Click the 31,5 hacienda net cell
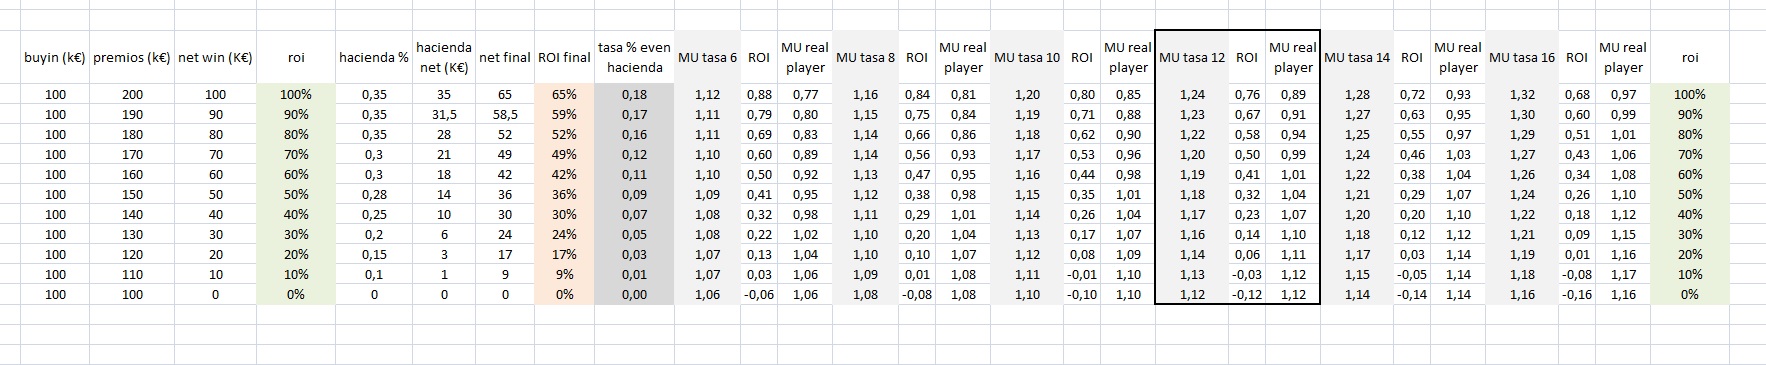1766x365 pixels. tap(445, 115)
